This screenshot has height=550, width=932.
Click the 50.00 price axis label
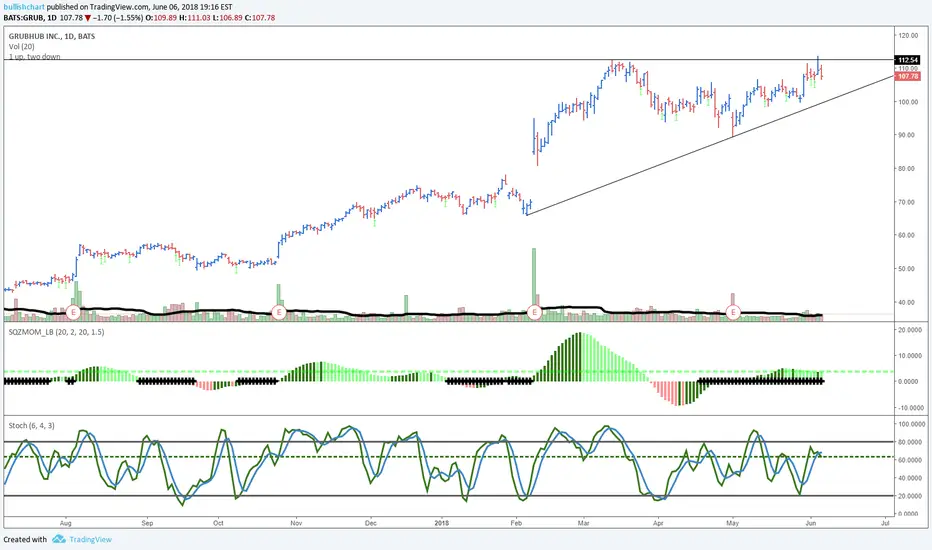(x=908, y=269)
